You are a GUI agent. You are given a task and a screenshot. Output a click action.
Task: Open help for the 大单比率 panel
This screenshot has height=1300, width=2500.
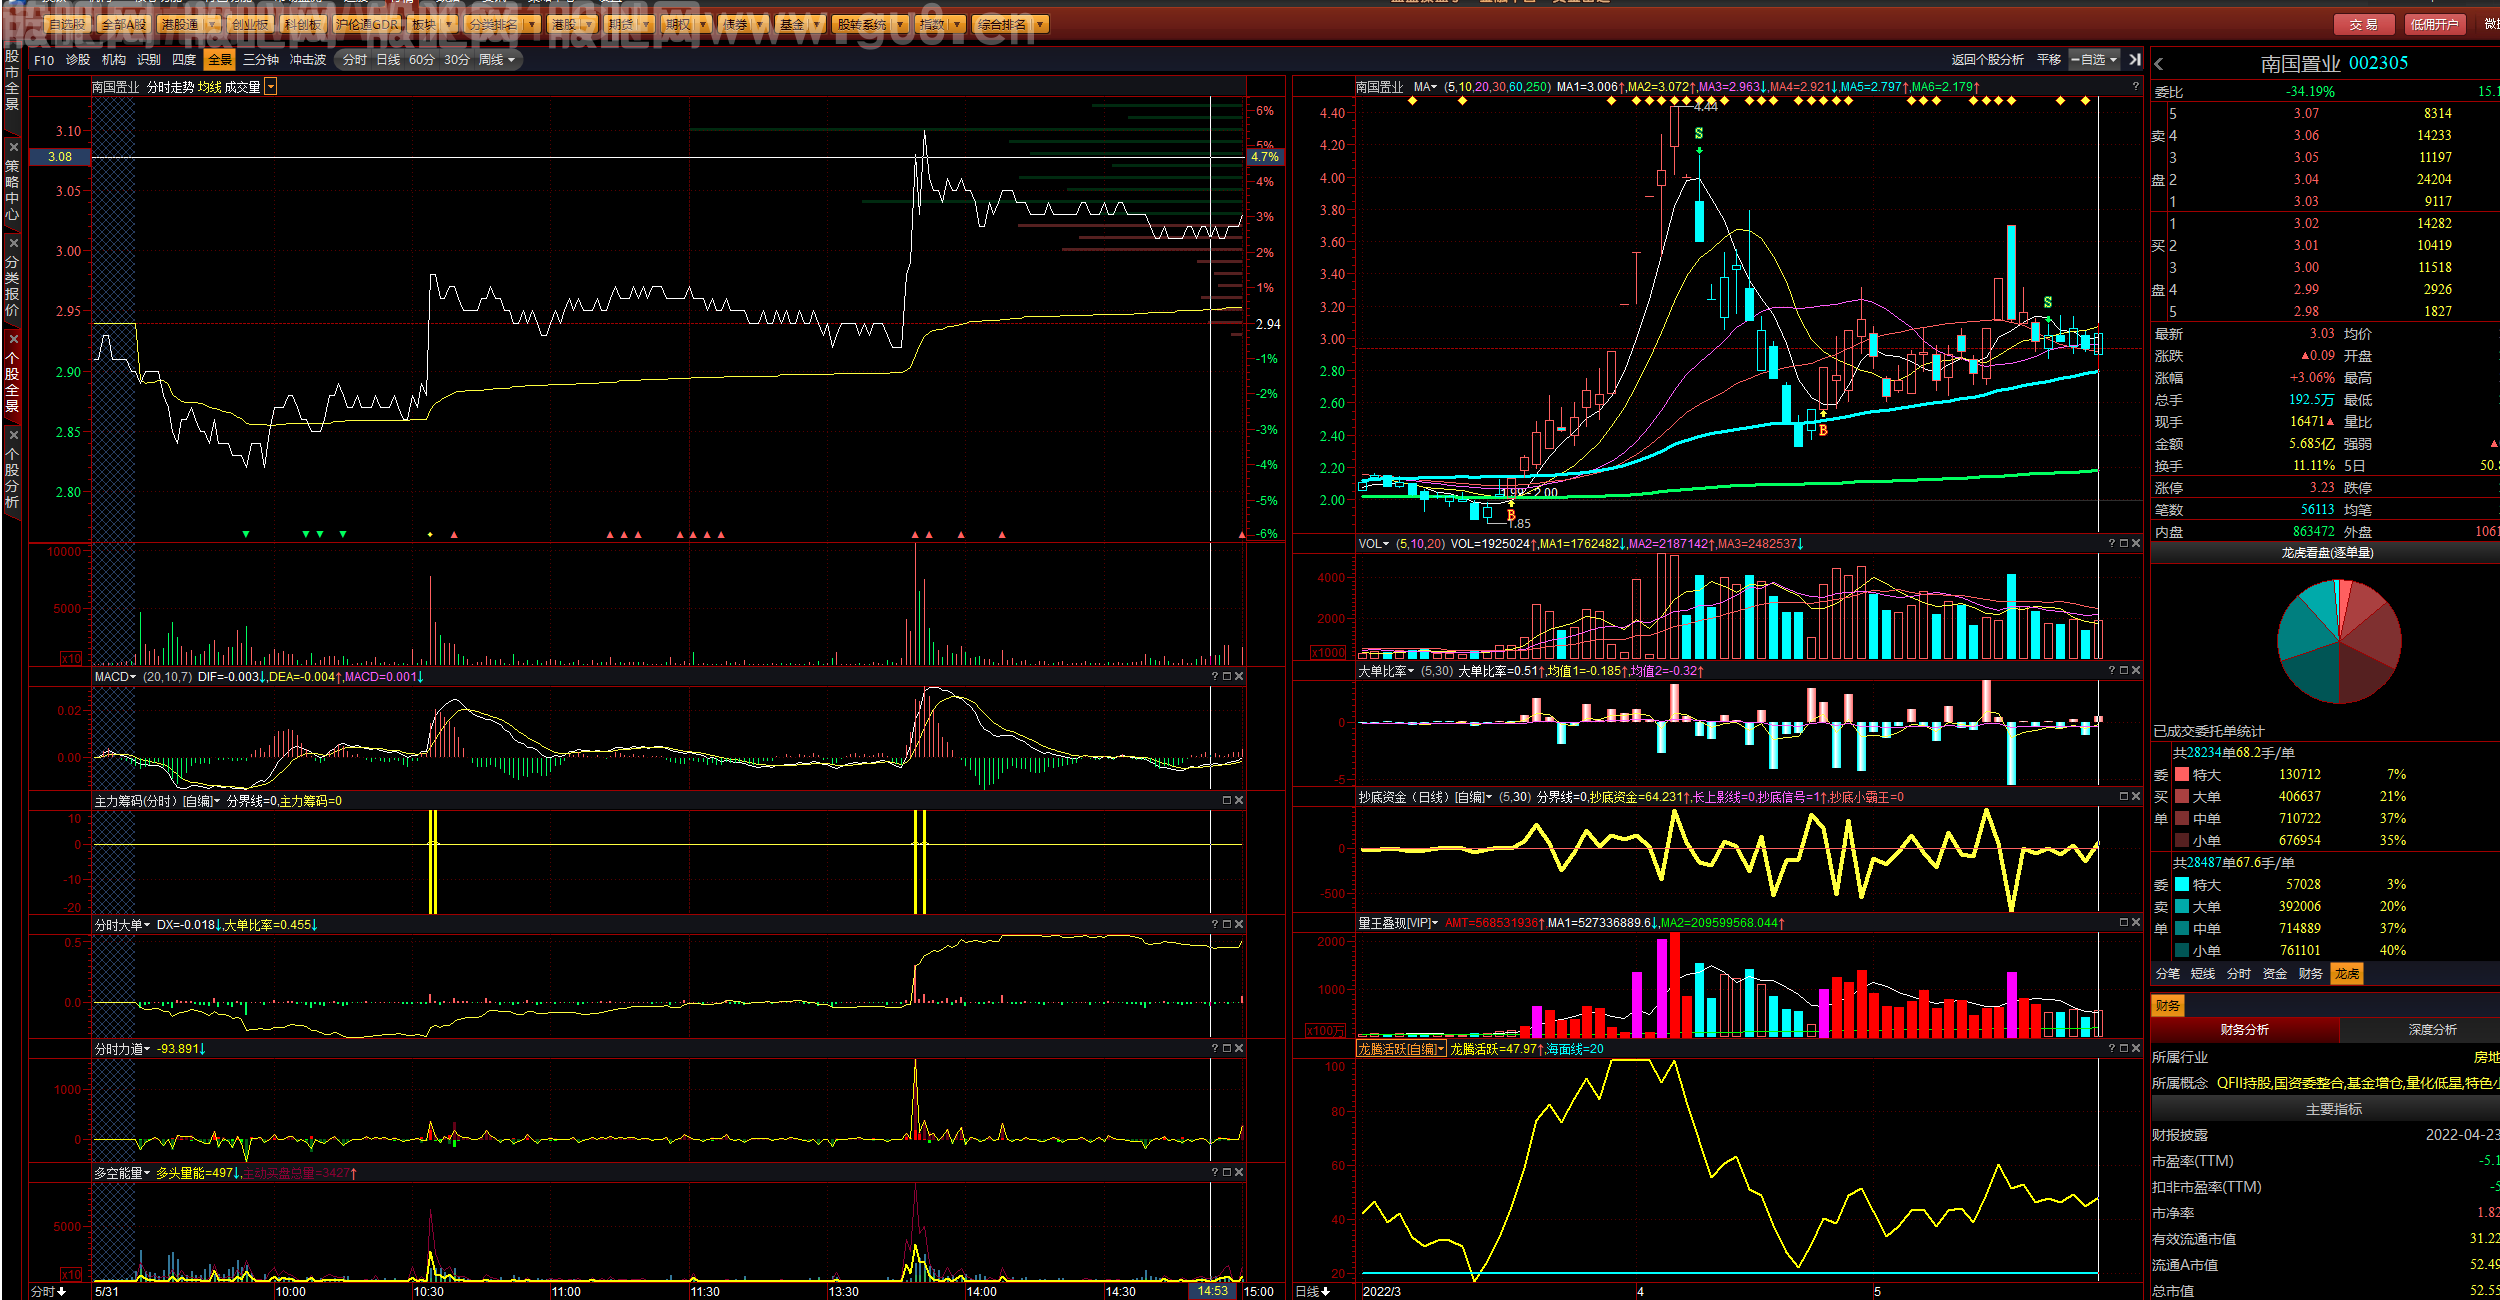[2112, 671]
